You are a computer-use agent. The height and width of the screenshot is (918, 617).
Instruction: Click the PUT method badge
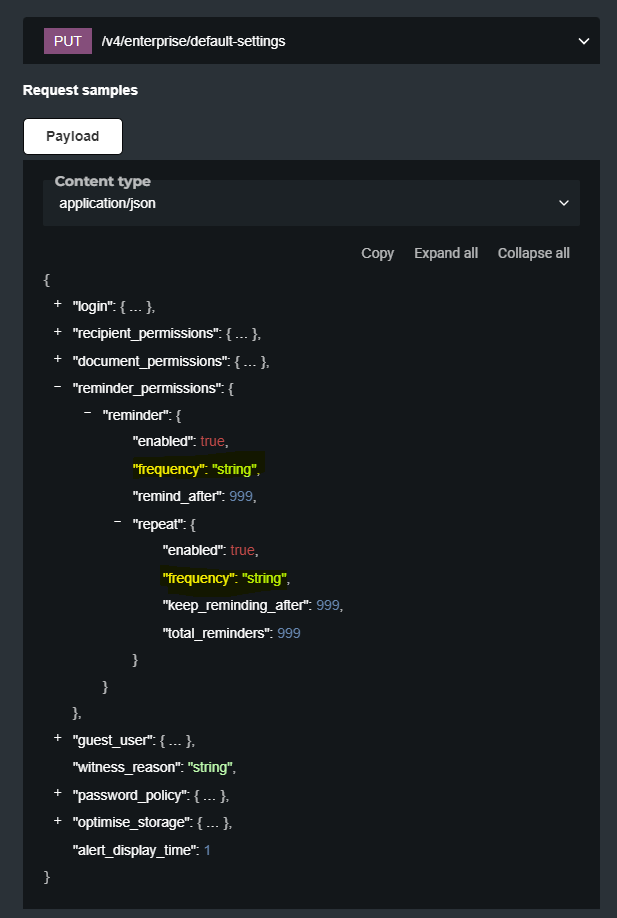point(67,41)
